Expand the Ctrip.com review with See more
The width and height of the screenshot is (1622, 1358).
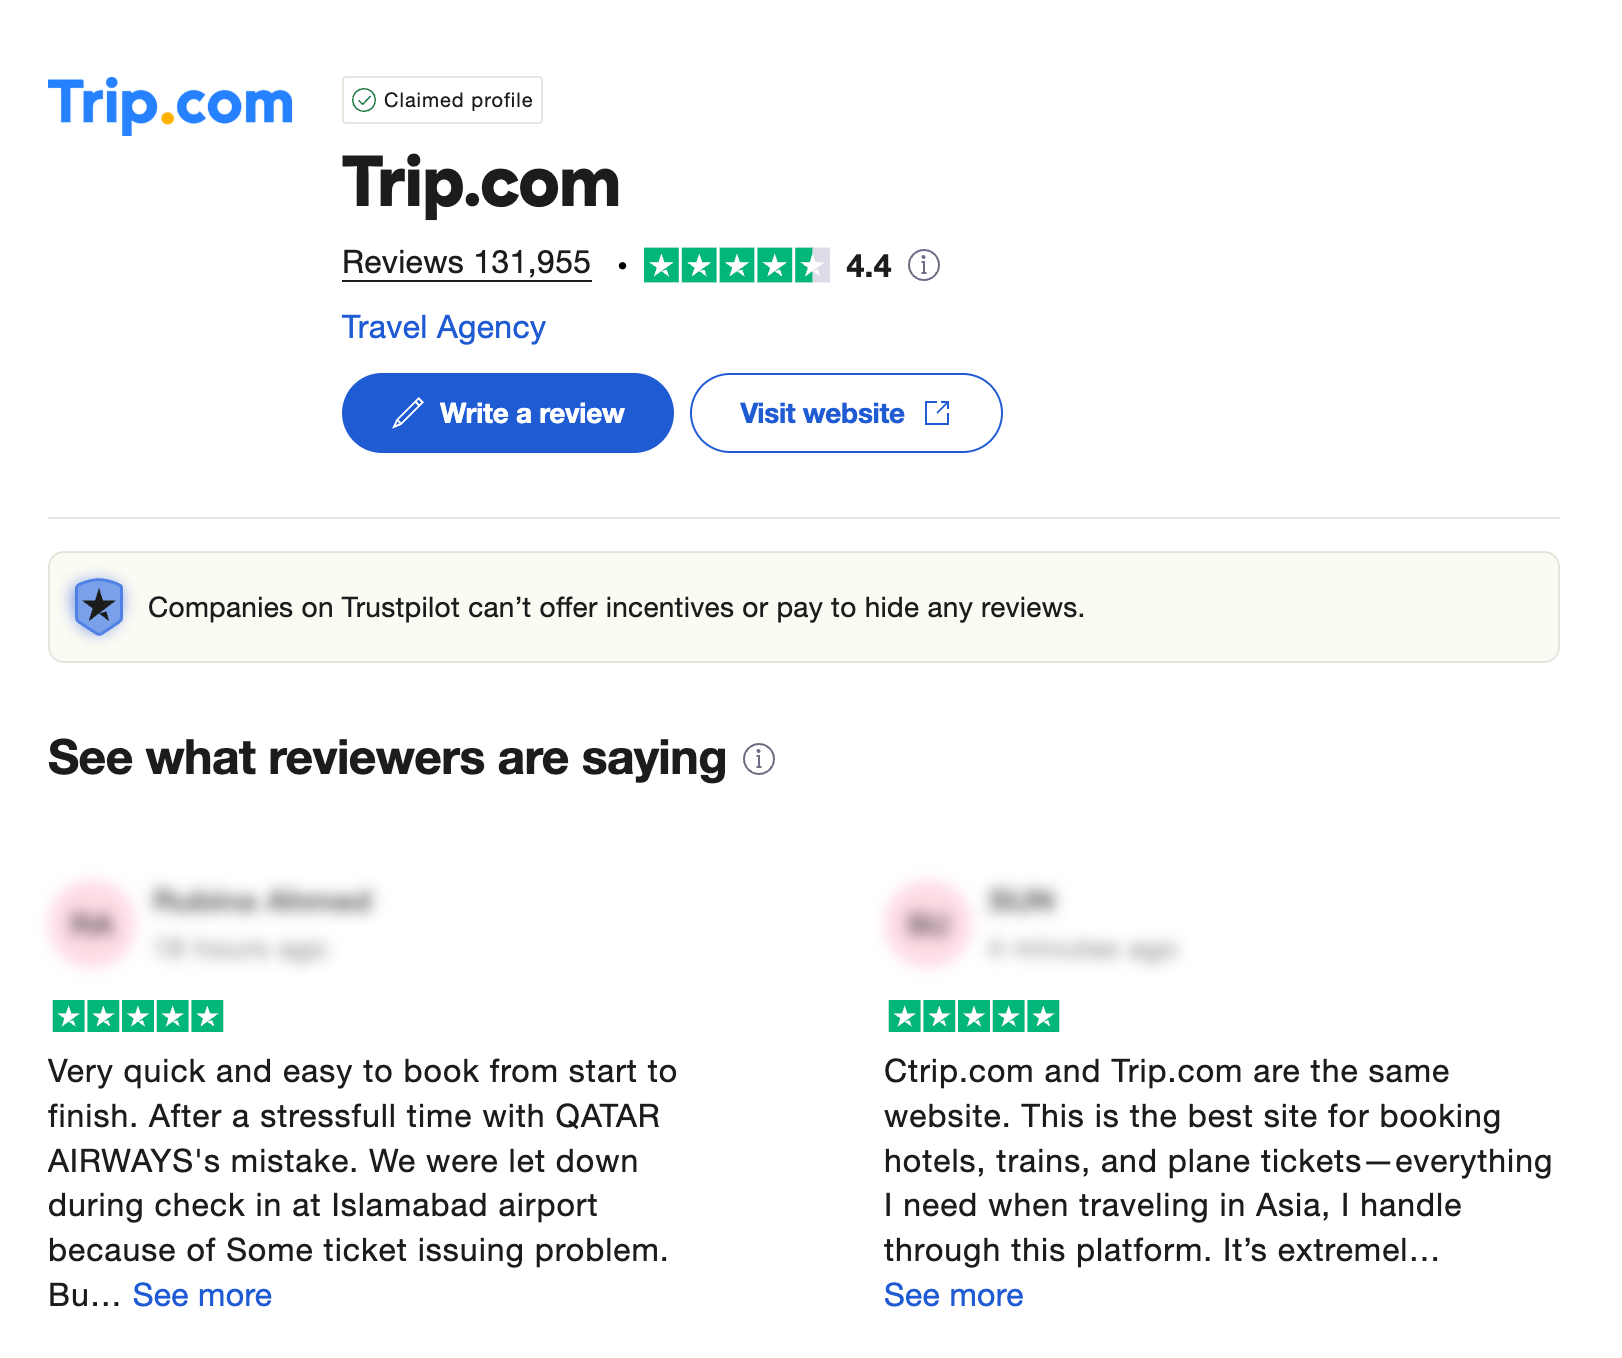click(953, 1295)
